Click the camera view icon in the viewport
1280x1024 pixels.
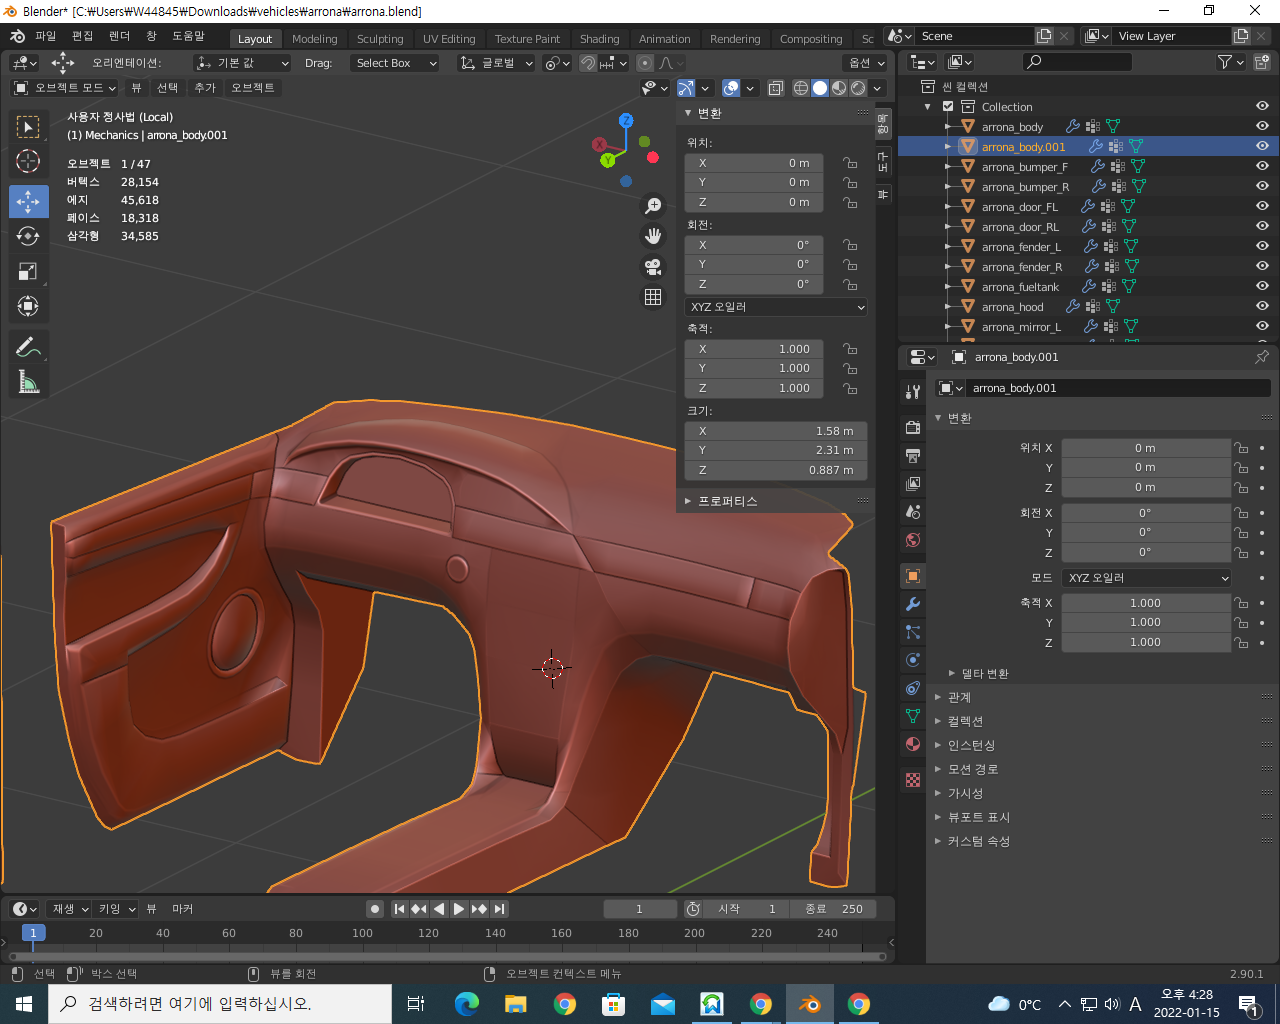click(x=653, y=267)
